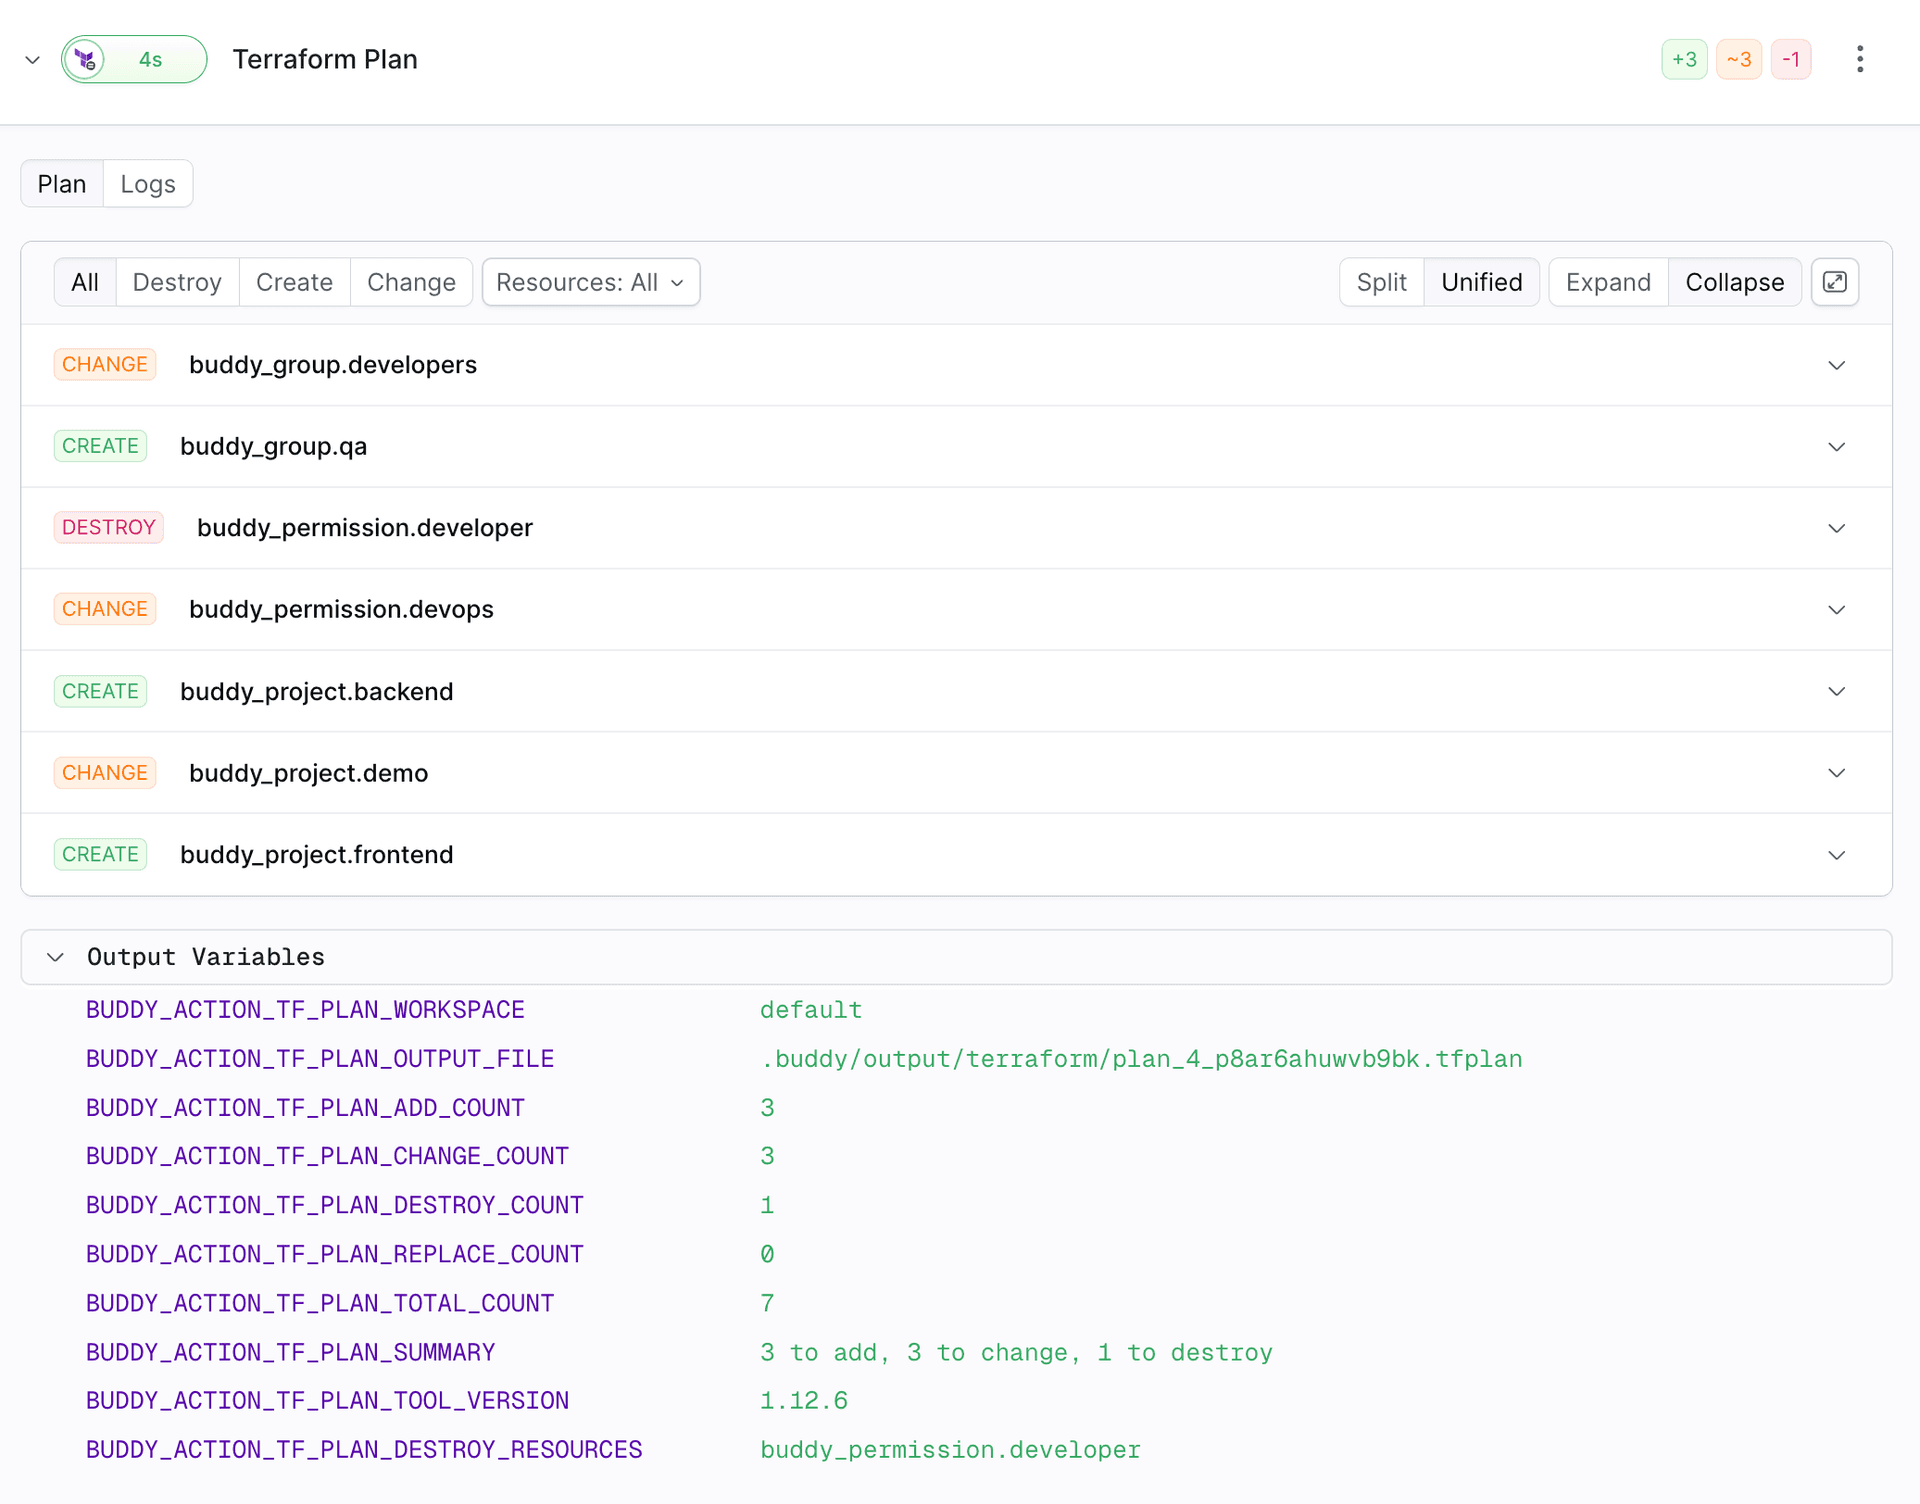1920x1504 pixels.
Task: Expand all resources with Expand button
Action: (1608, 282)
